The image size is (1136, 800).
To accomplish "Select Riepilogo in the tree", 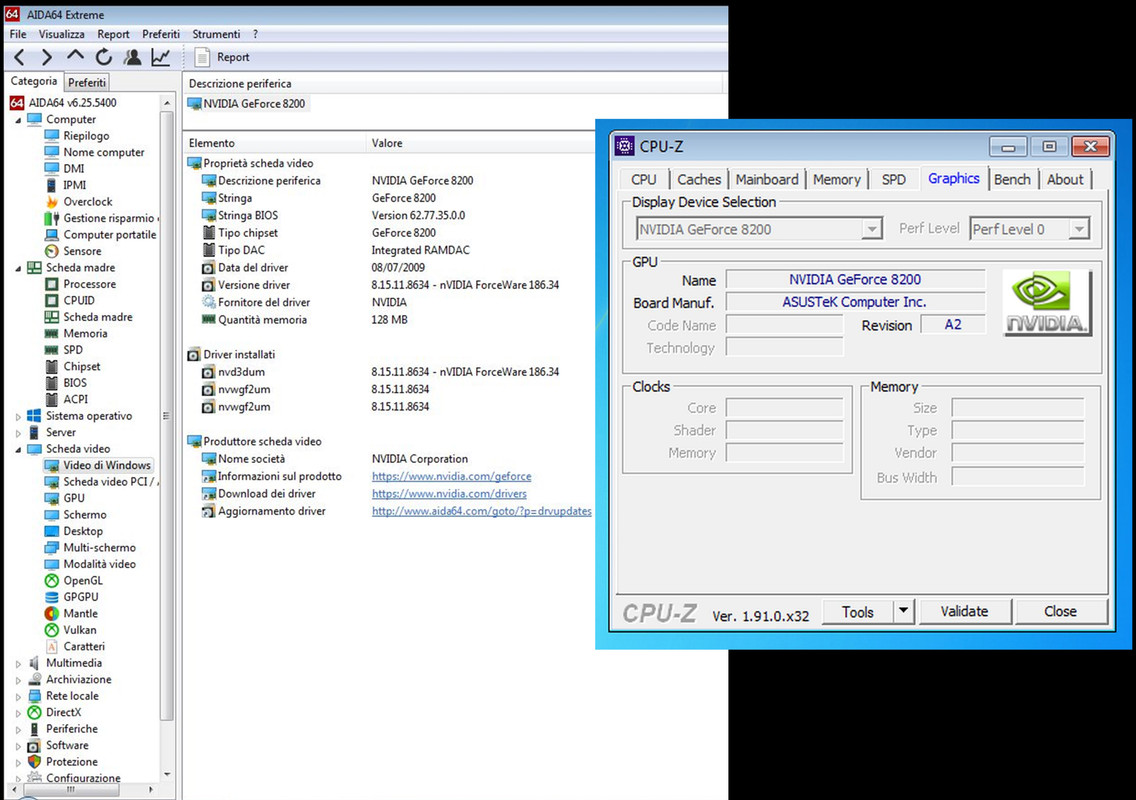I will (86, 136).
